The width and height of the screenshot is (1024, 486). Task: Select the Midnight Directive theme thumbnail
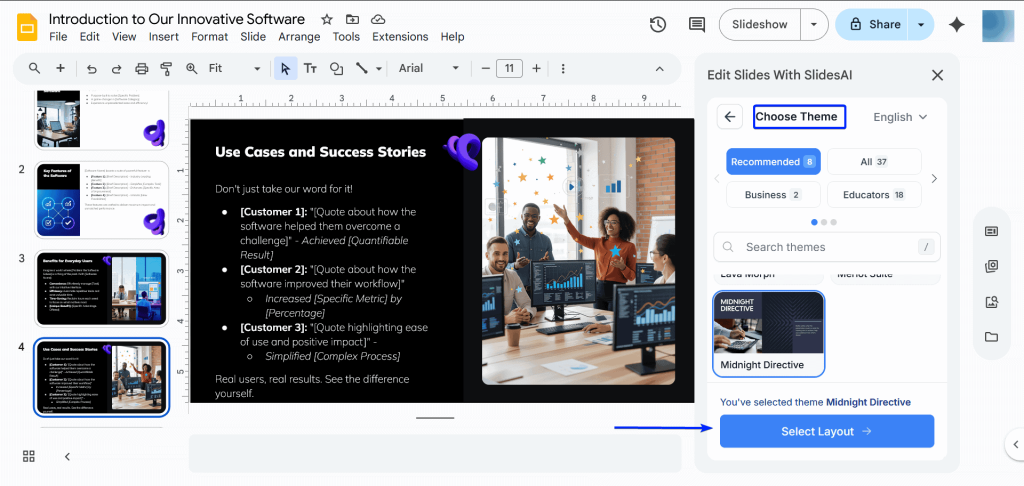coord(768,323)
